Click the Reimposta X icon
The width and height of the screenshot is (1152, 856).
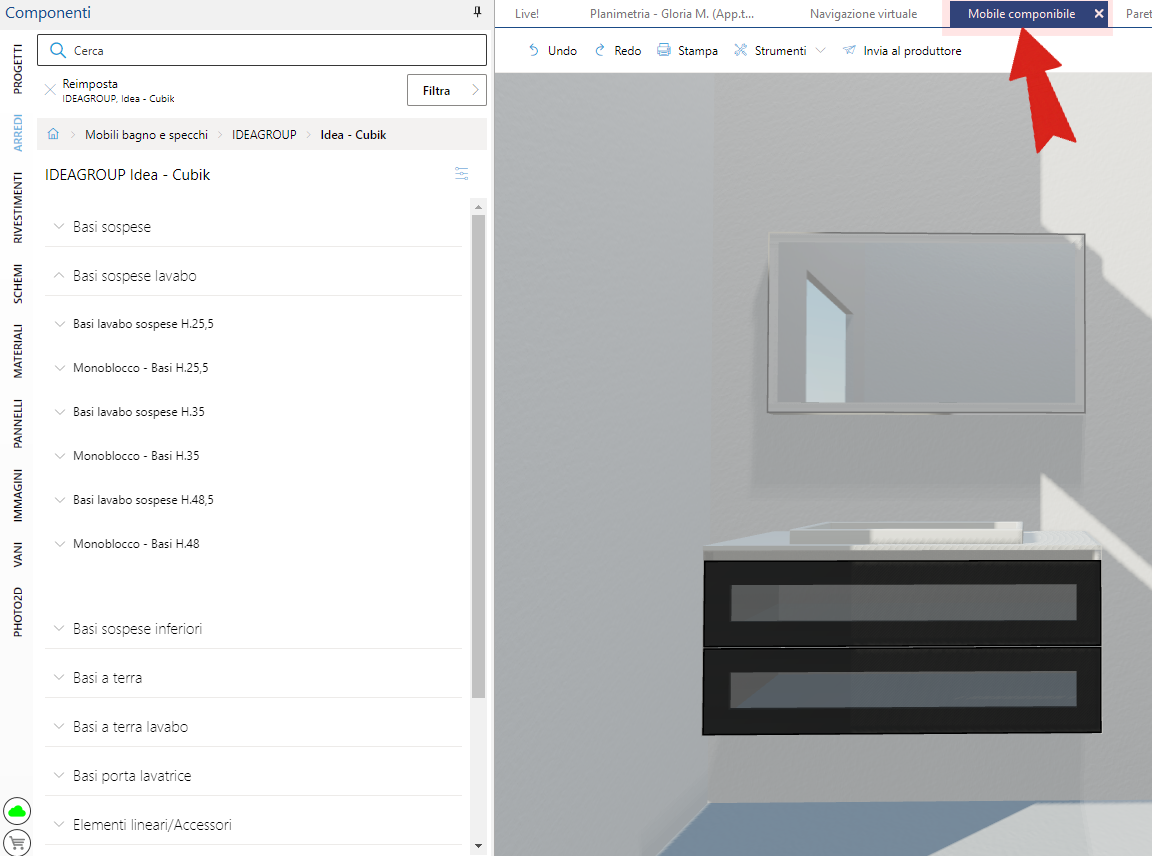pyautogui.click(x=50, y=90)
